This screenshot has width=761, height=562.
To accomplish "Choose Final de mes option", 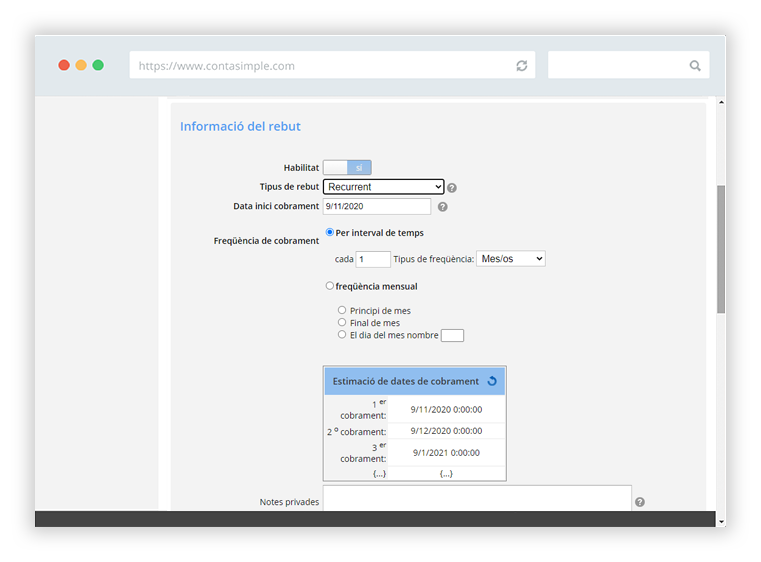I will [x=342, y=322].
